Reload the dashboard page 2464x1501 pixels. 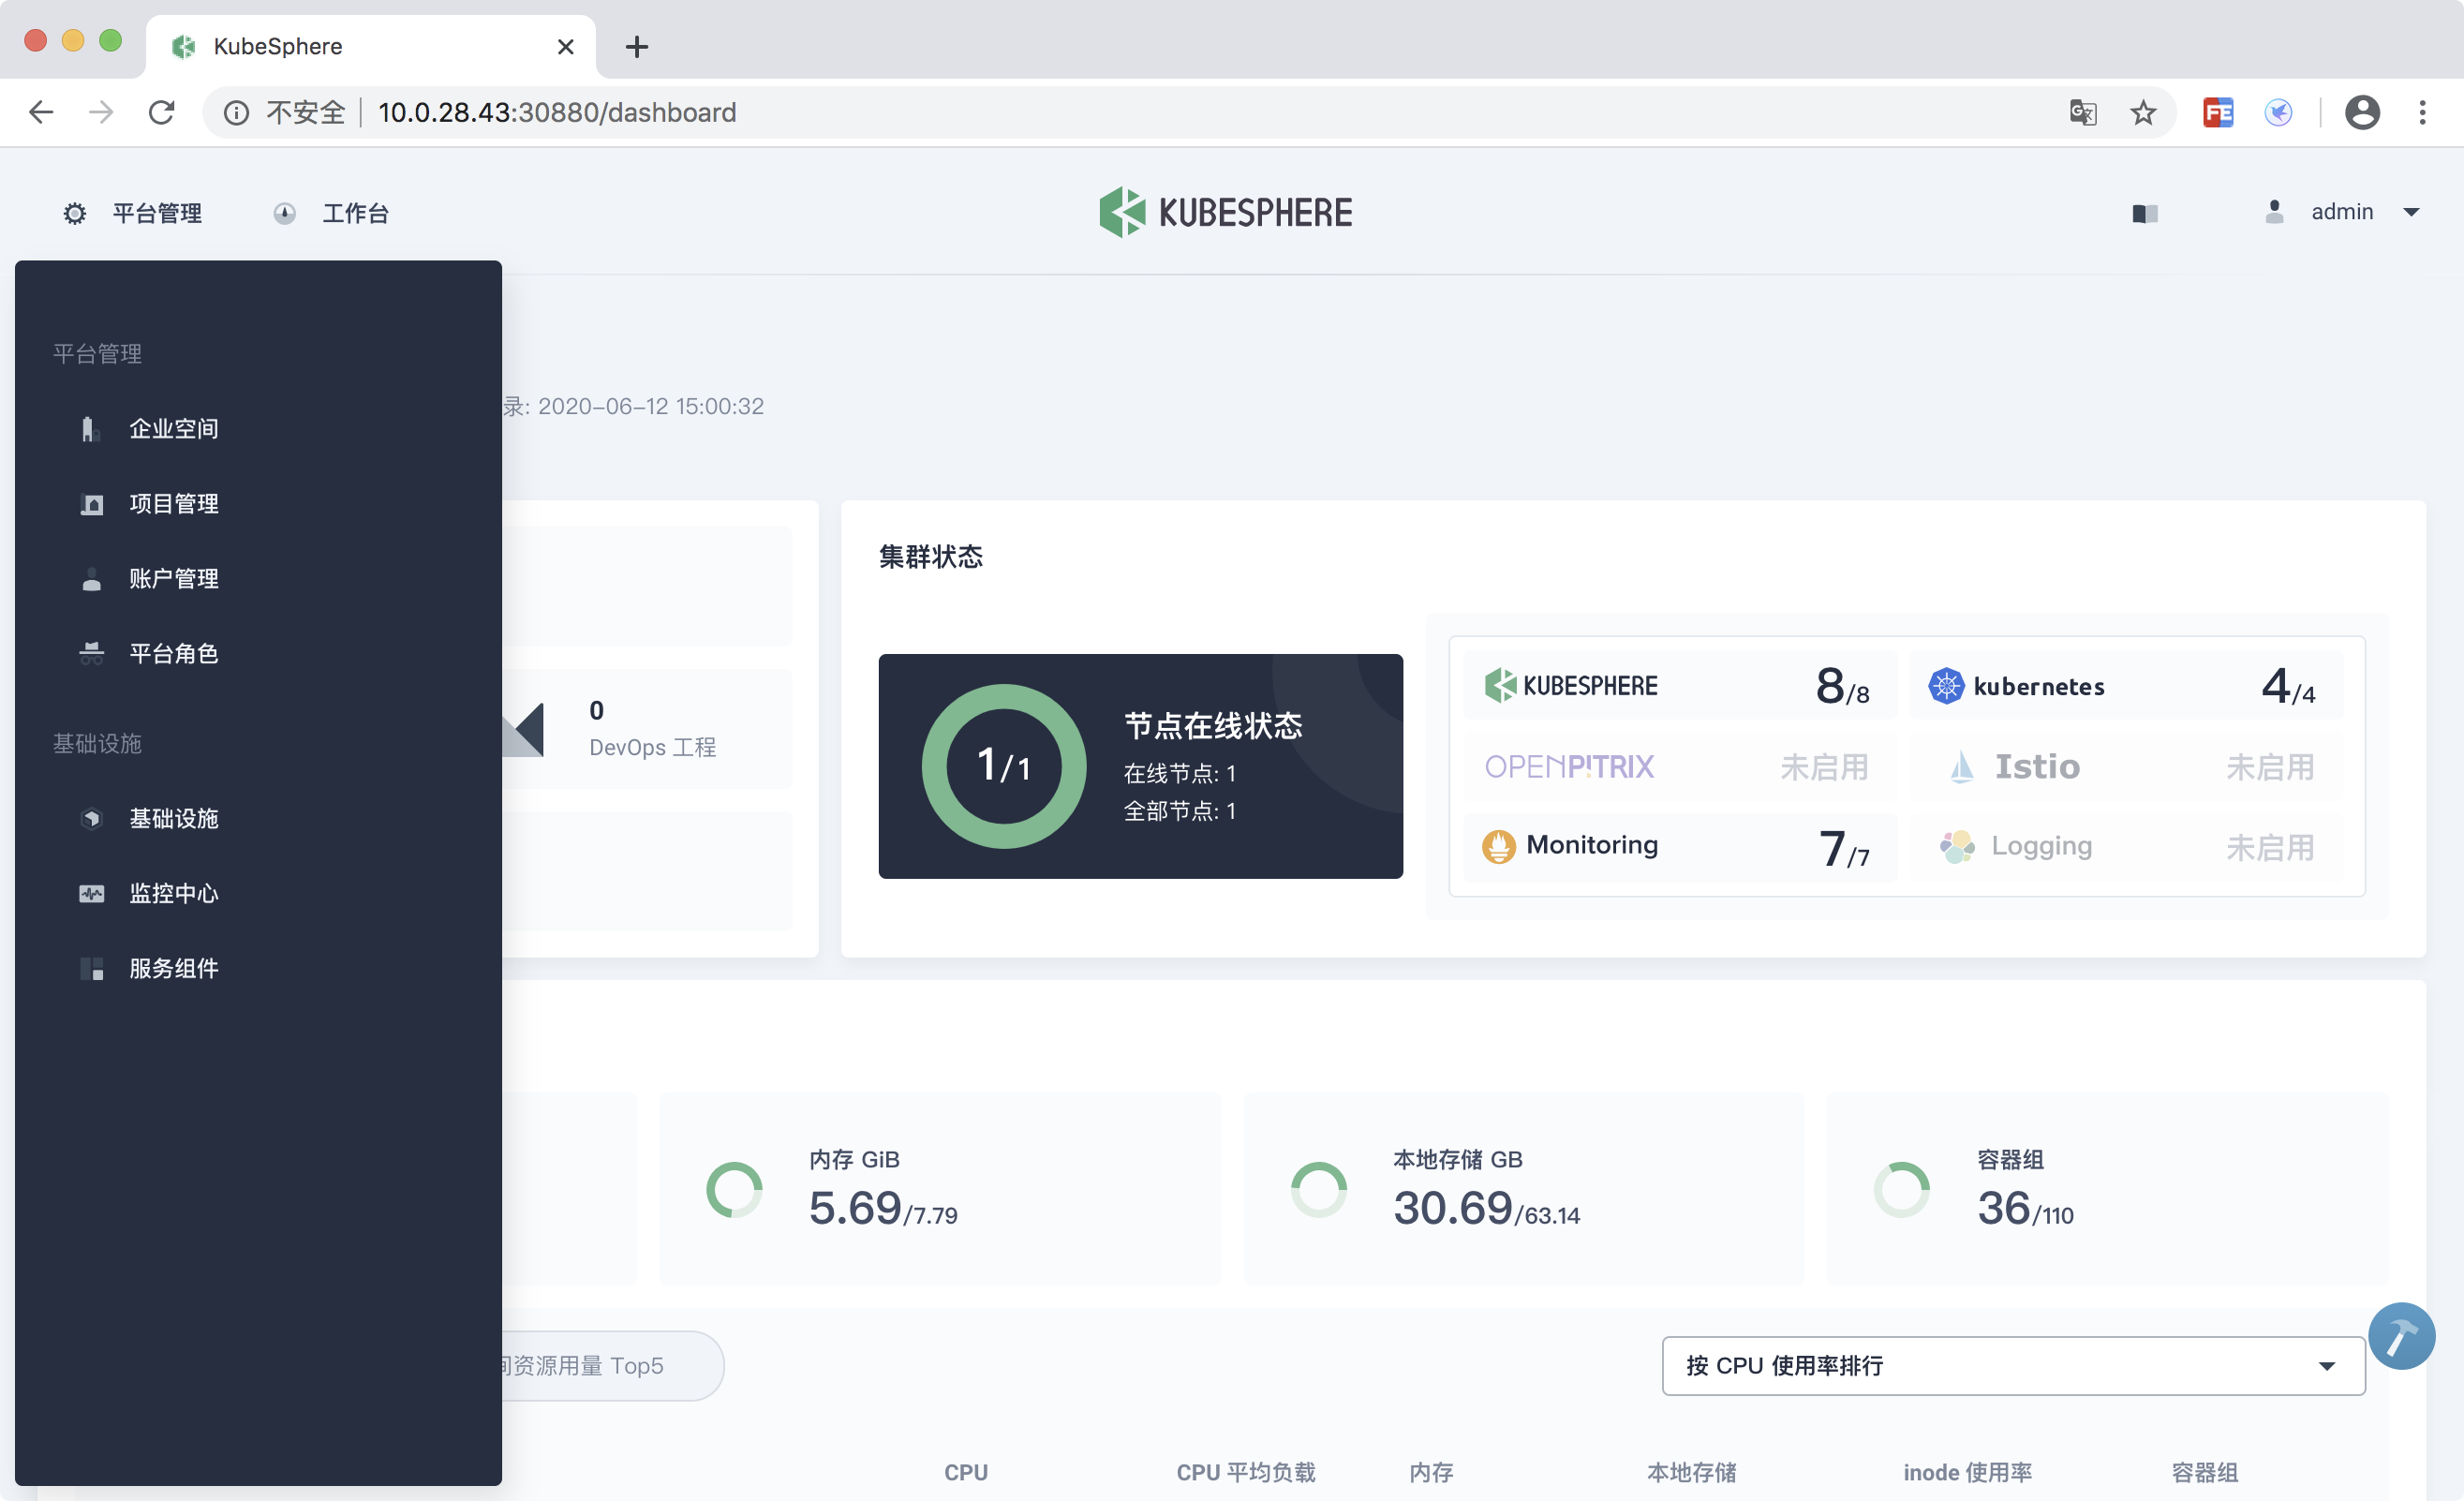coord(162,113)
